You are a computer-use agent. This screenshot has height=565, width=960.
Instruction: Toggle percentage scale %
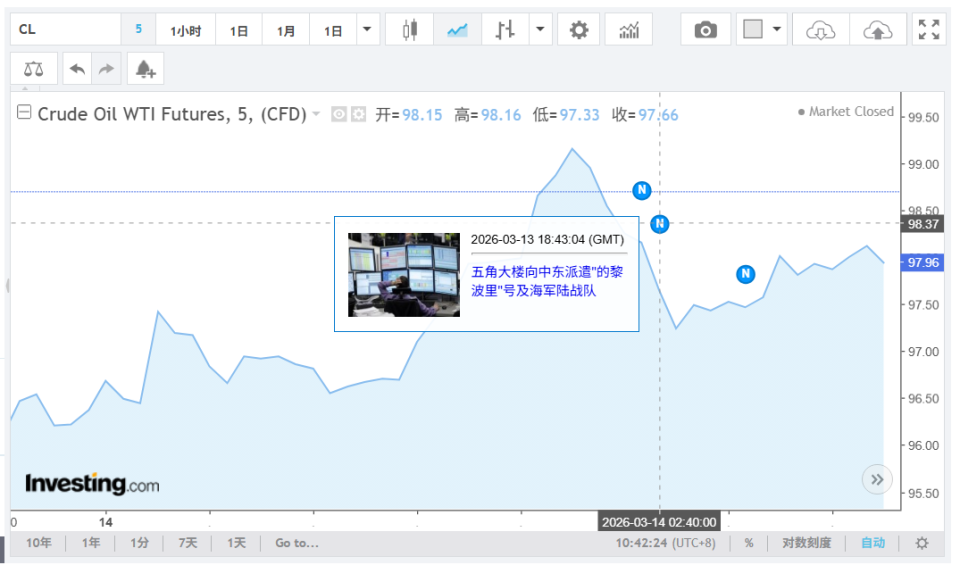749,543
